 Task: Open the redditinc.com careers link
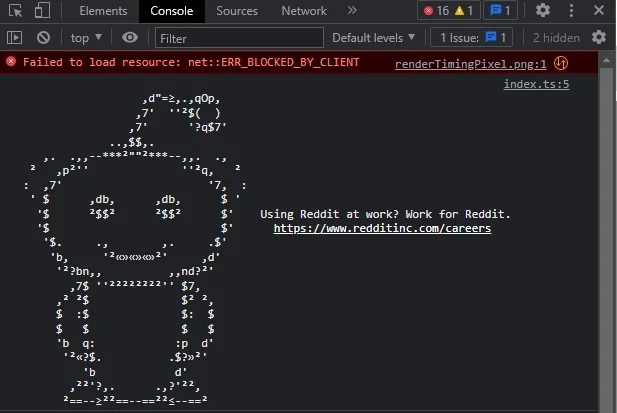point(382,229)
